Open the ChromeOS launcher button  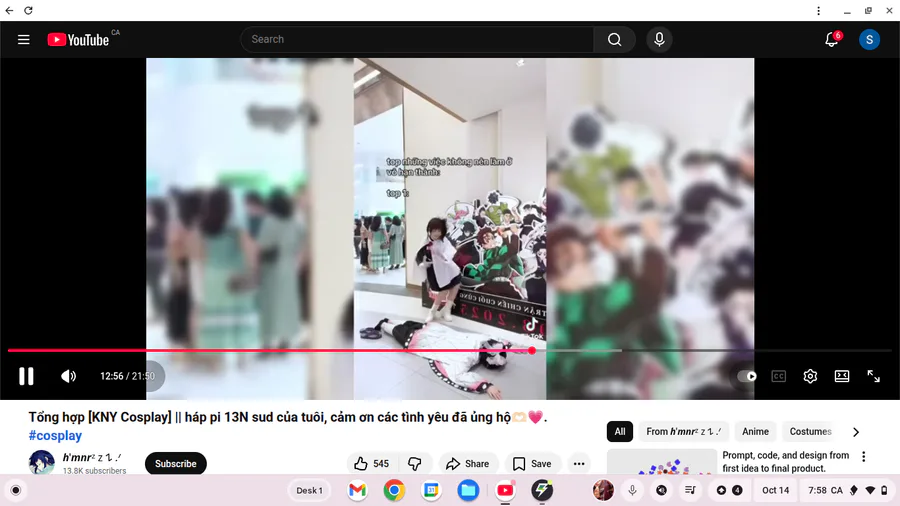point(15,491)
